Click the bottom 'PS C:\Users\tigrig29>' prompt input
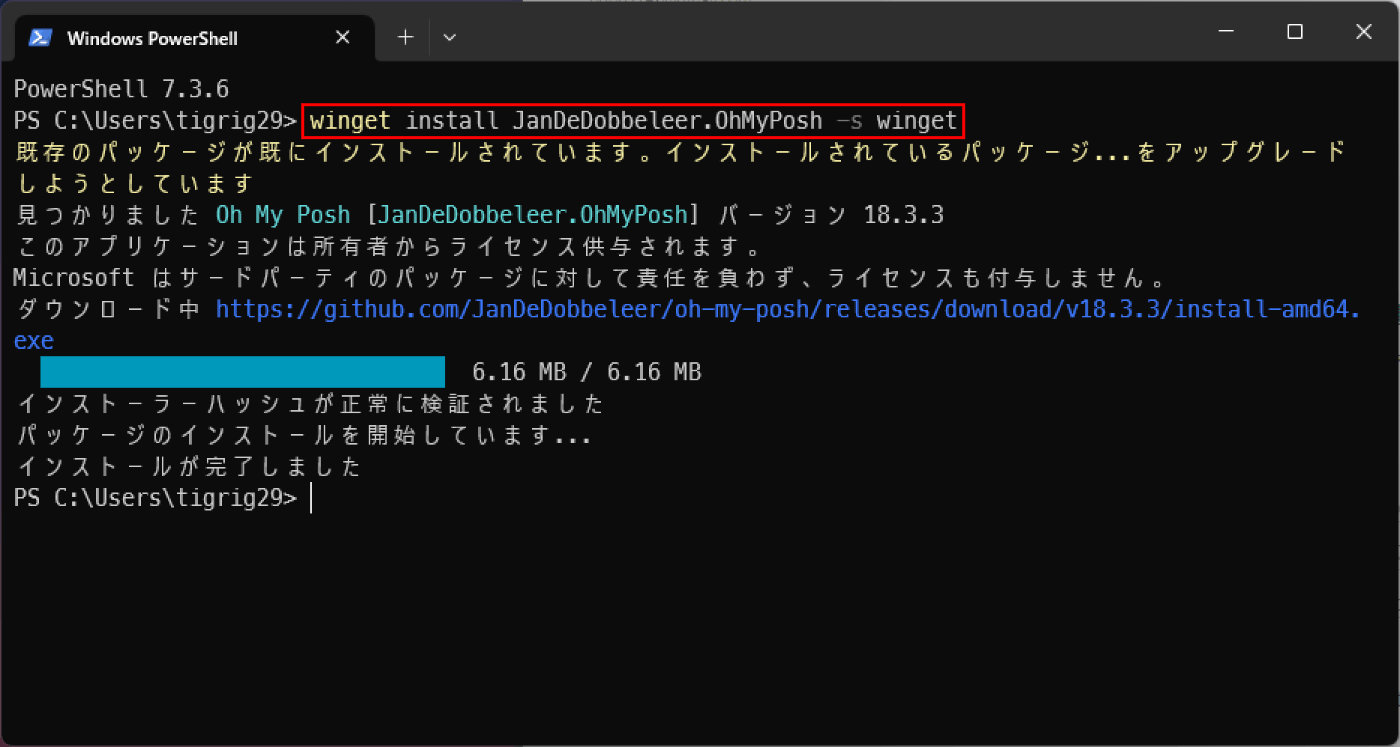Viewport: 1400px width, 747px height. pos(155,498)
